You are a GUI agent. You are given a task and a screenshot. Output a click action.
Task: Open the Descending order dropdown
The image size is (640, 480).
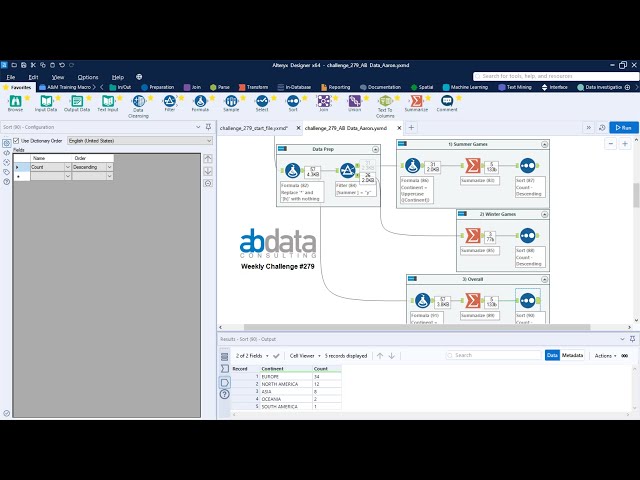pos(109,167)
